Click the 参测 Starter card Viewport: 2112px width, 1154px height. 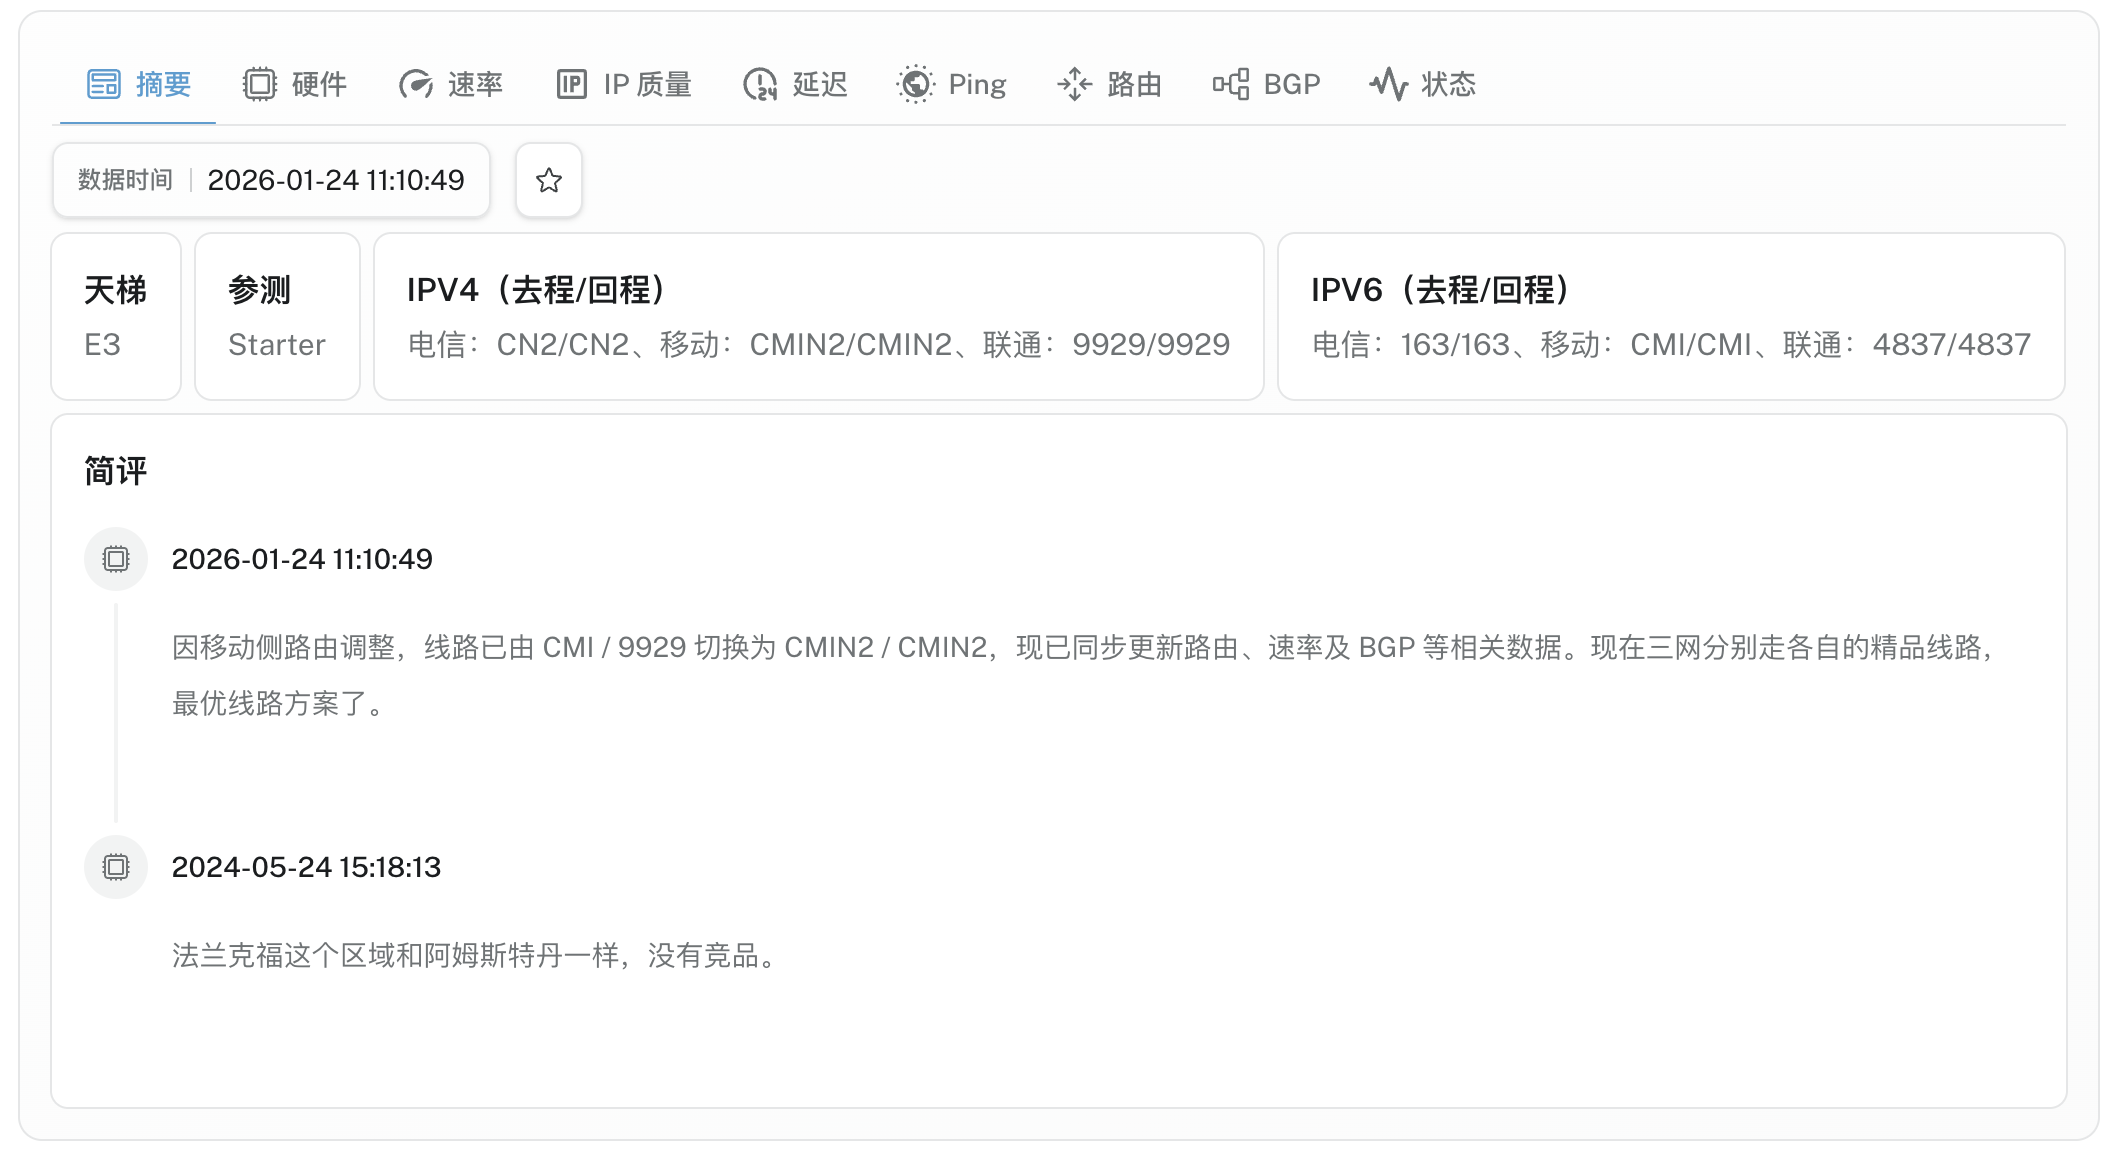(x=277, y=316)
